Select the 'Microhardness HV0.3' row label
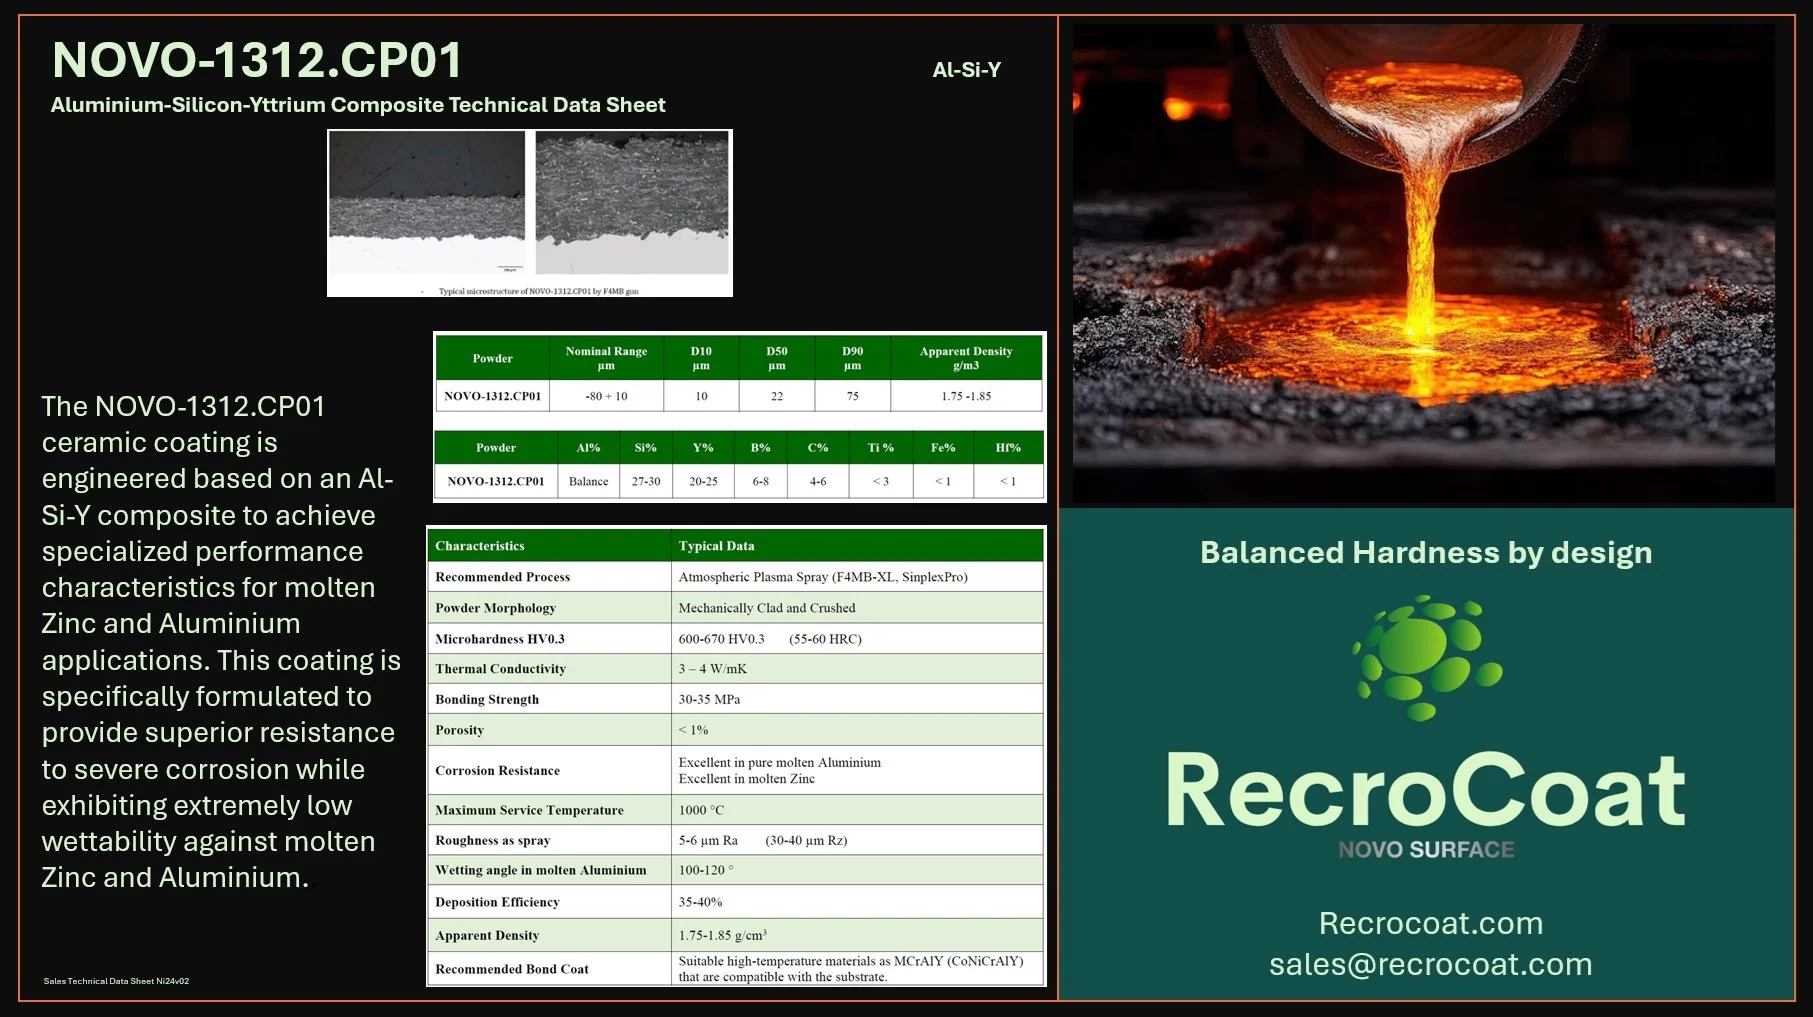1813x1017 pixels. [x=500, y=639]
